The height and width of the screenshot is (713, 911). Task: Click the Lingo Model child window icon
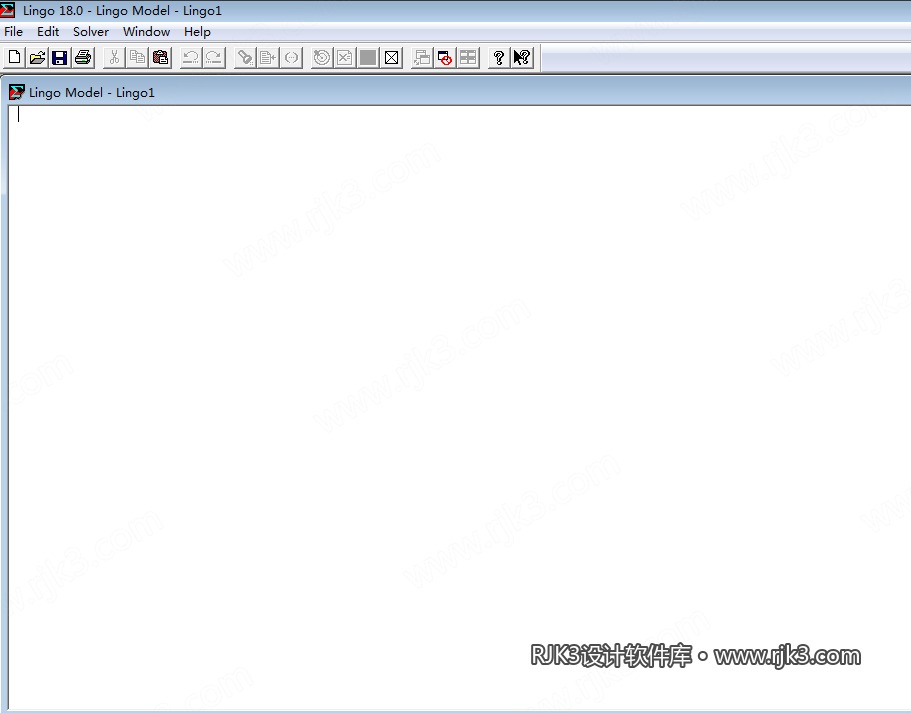(17, 92)
